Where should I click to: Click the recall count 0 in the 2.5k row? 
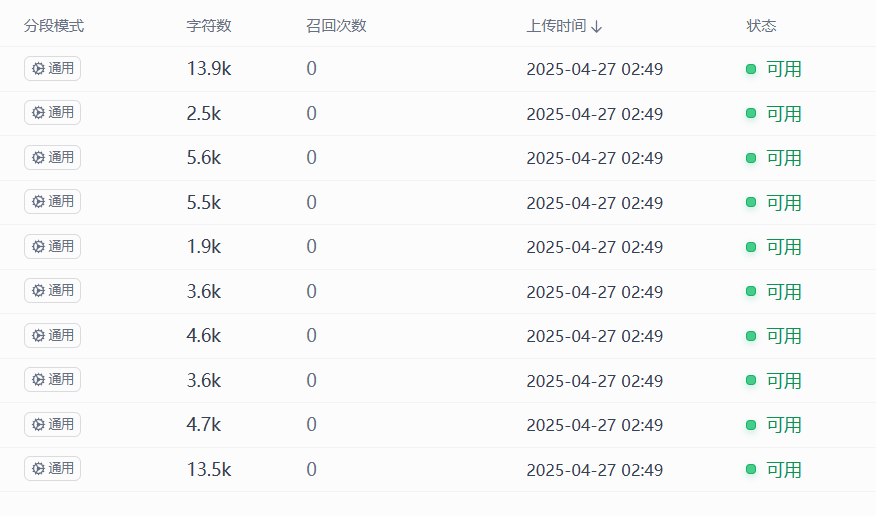pos(312,113)
